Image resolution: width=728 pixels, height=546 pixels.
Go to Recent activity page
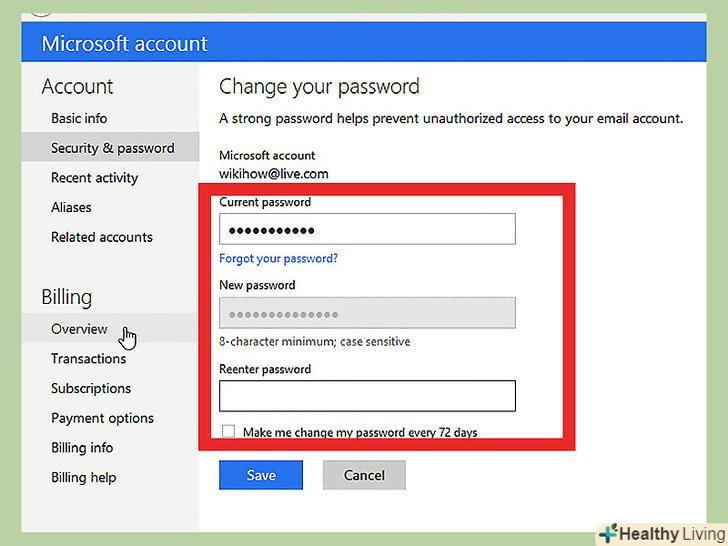[x=94, y=178]
